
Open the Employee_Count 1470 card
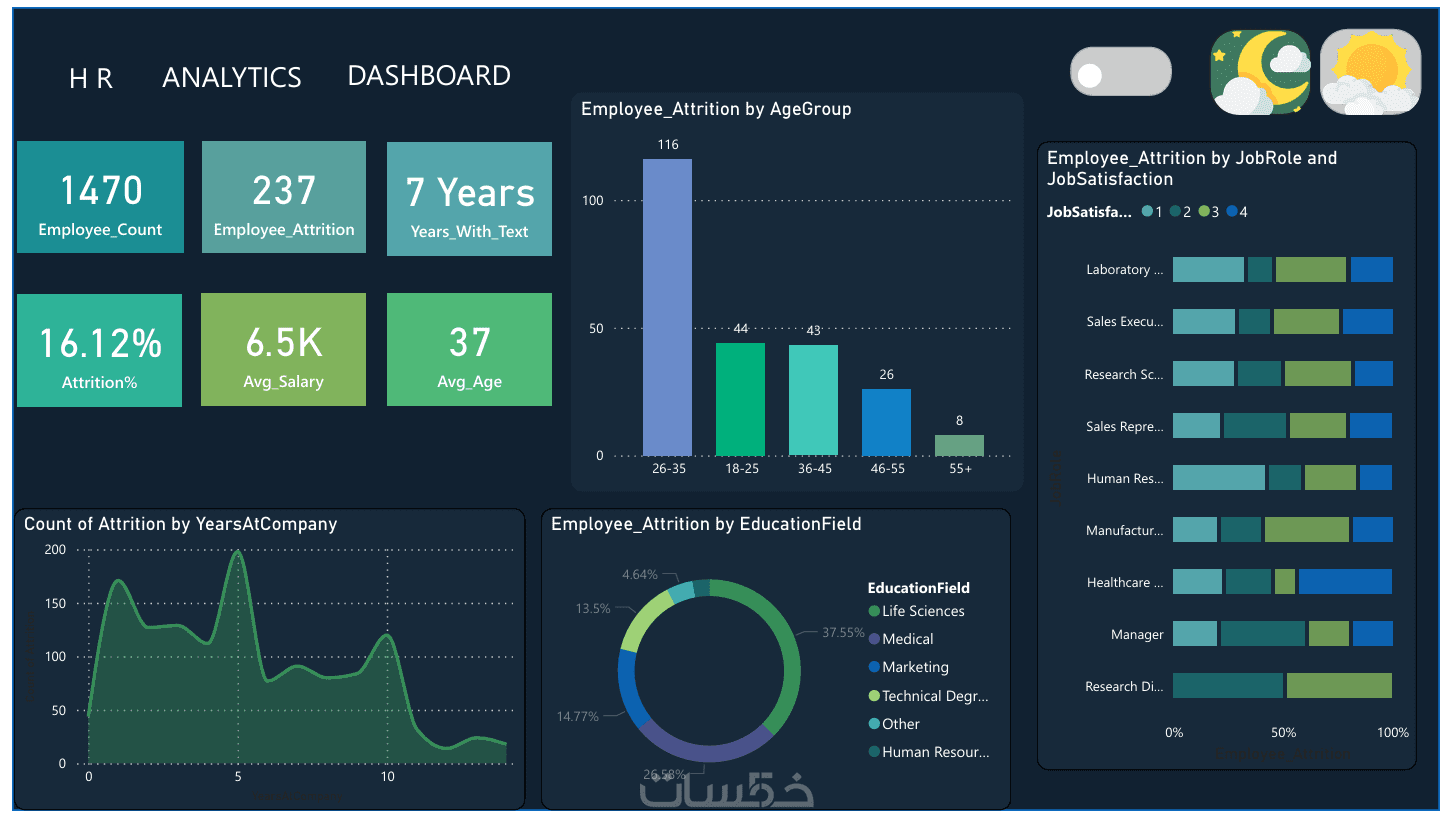pyautogui.click(x=100, y=197)
